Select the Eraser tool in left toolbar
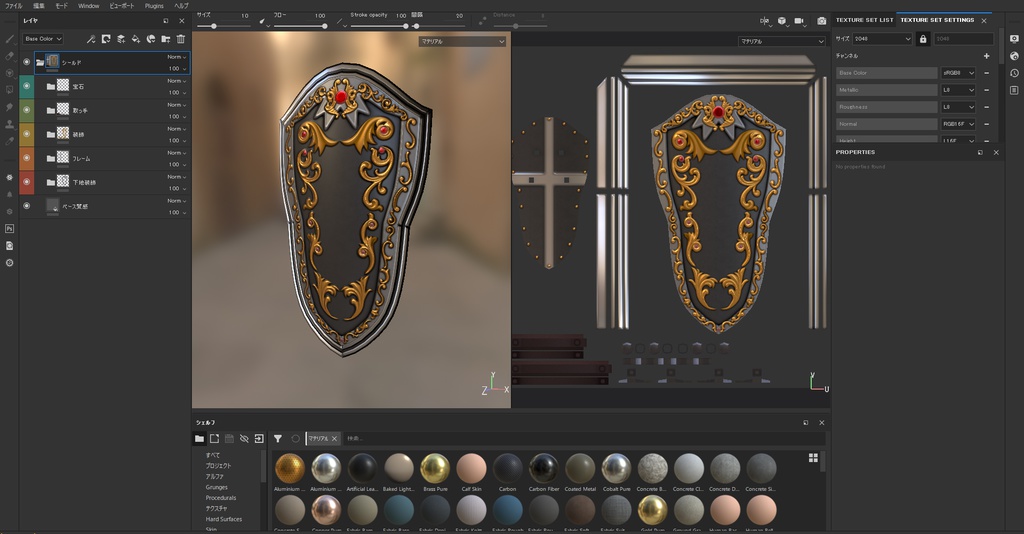Image resolution: width=1024 pixels, height=534 pixels. (9, 56)
